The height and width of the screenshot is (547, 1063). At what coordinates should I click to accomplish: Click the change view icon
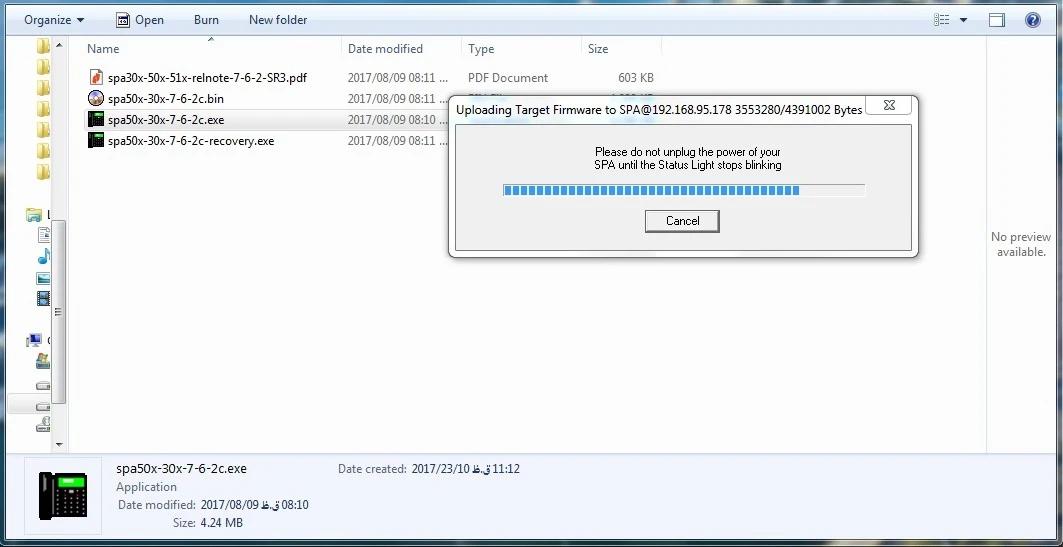coord(941,20)
